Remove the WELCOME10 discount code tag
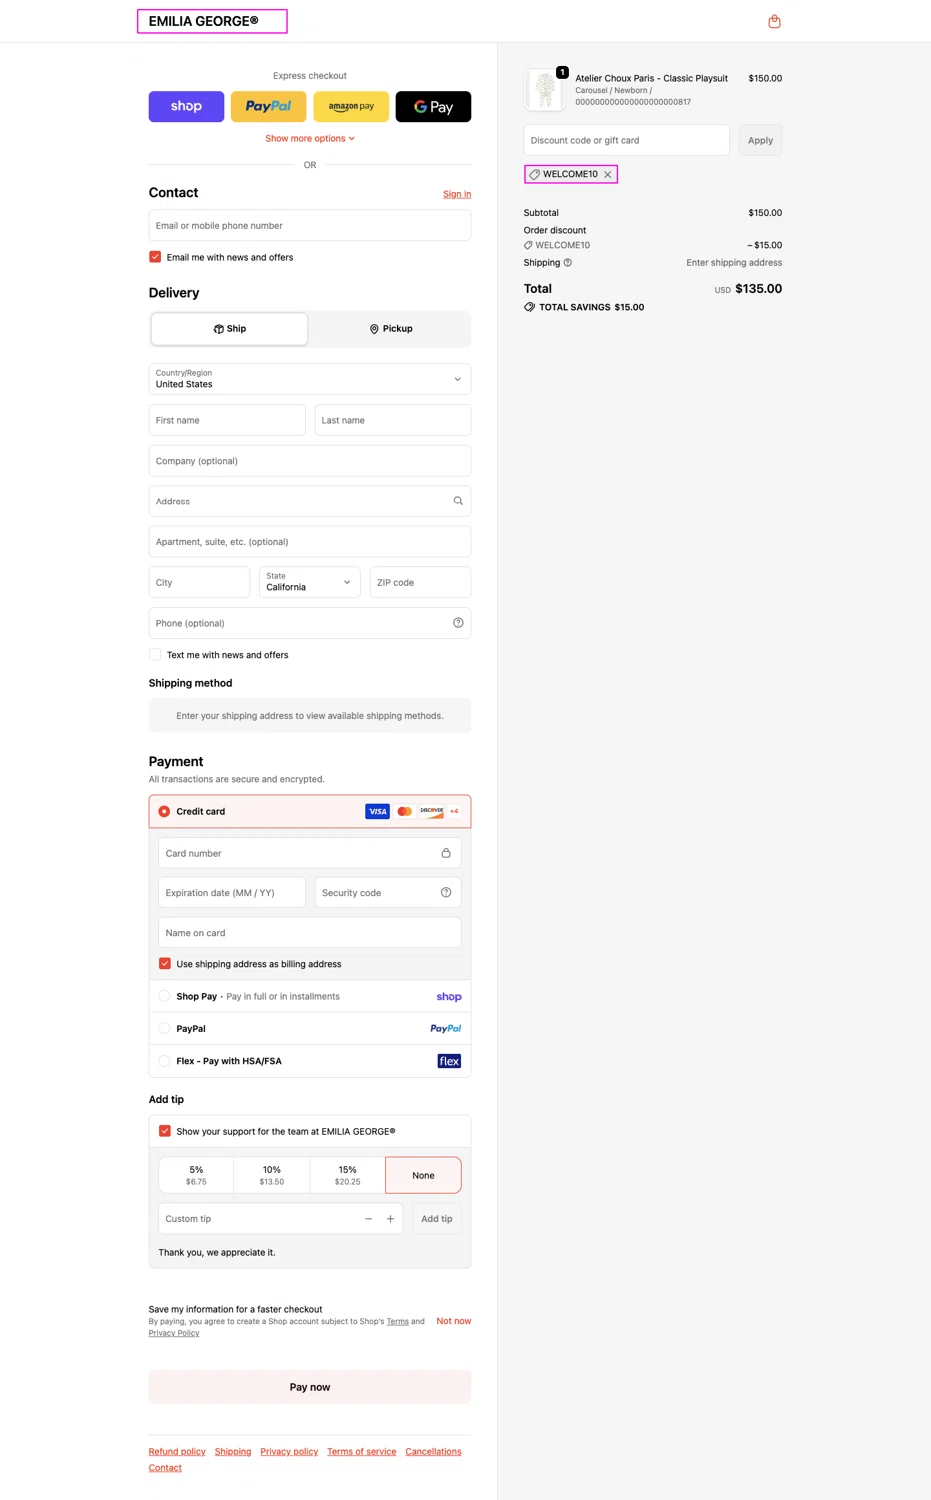 point(608,174)
